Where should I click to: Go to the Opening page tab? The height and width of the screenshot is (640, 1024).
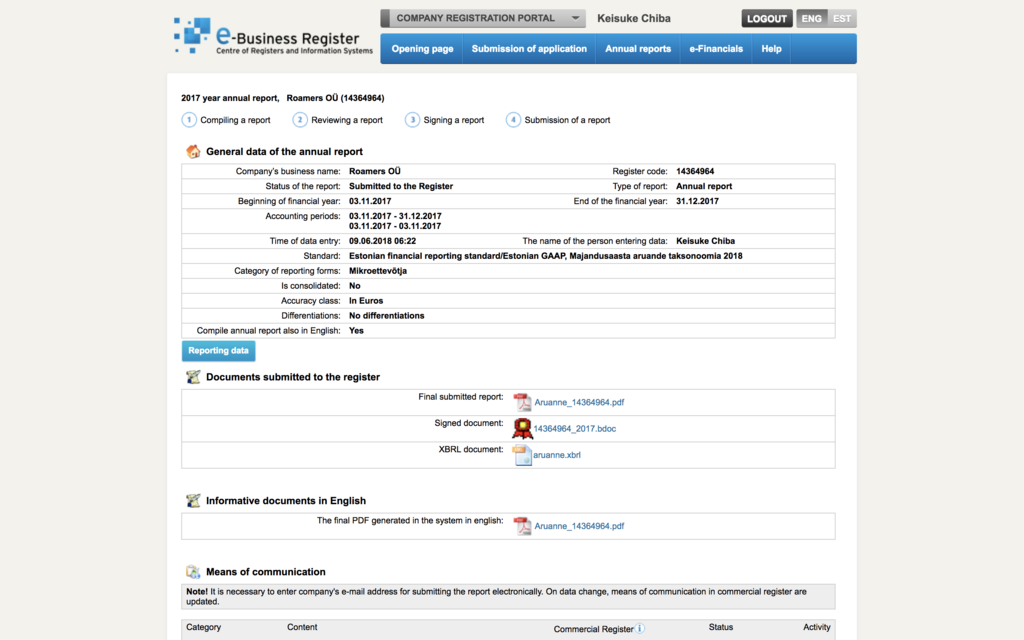point(422,49)
